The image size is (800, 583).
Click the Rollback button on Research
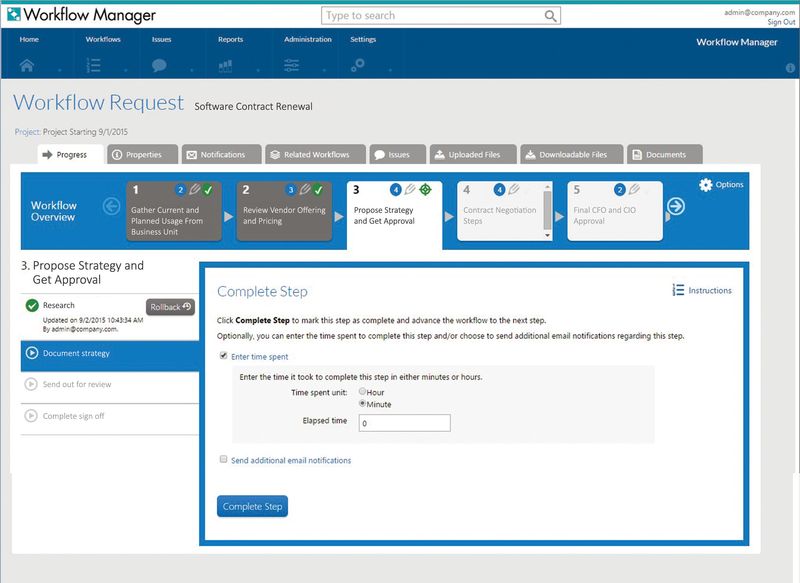tap(170, 307)
